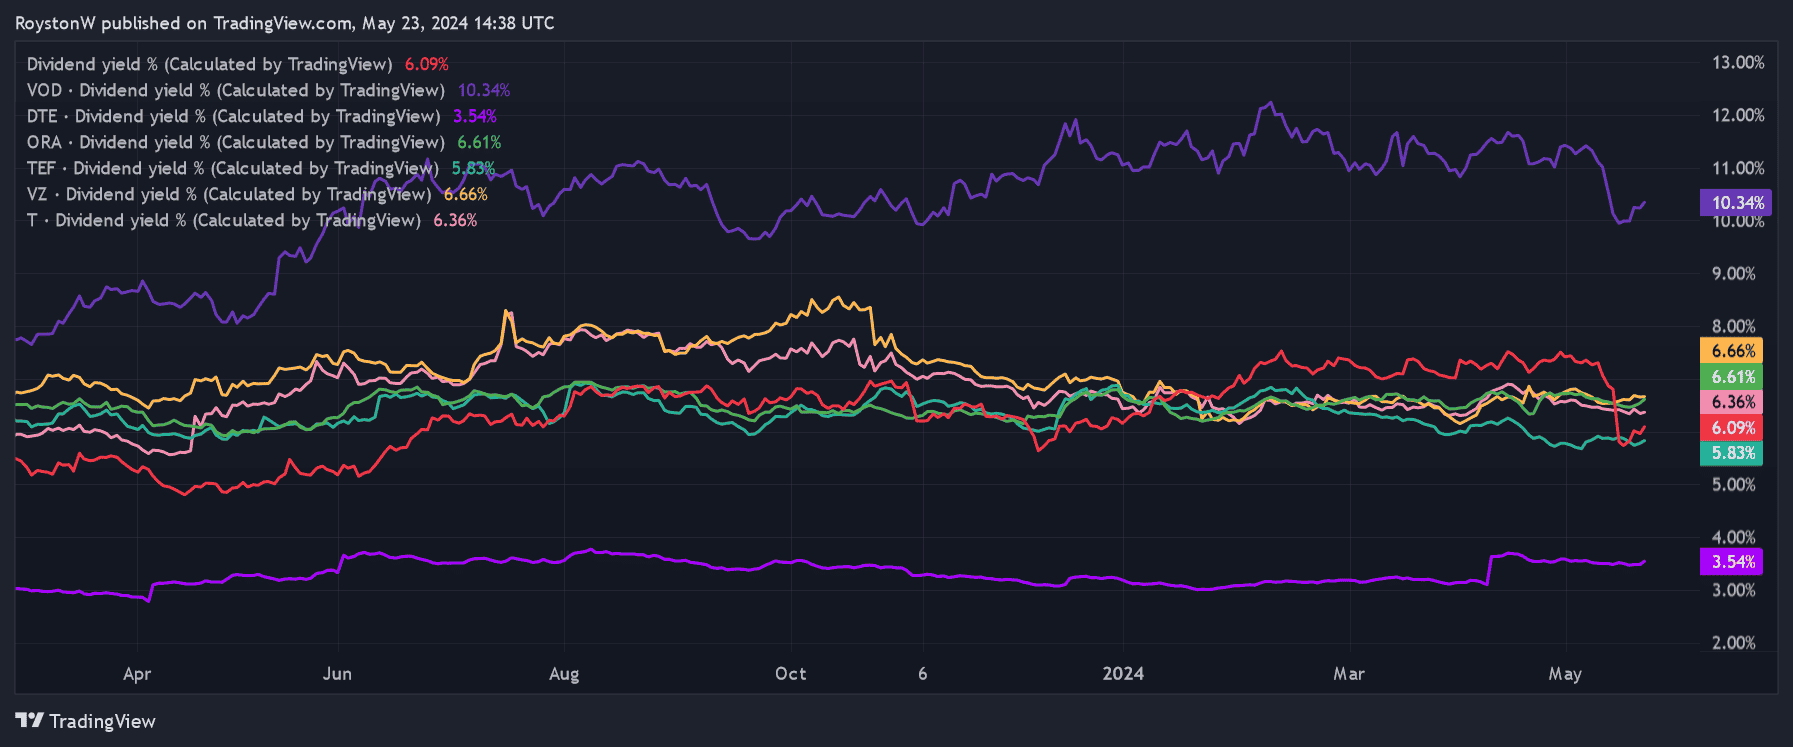Click the 13.00% label on price axis
This screenshot has width=1793, height=747.
pyautogui.click(x=1738, y=62)
